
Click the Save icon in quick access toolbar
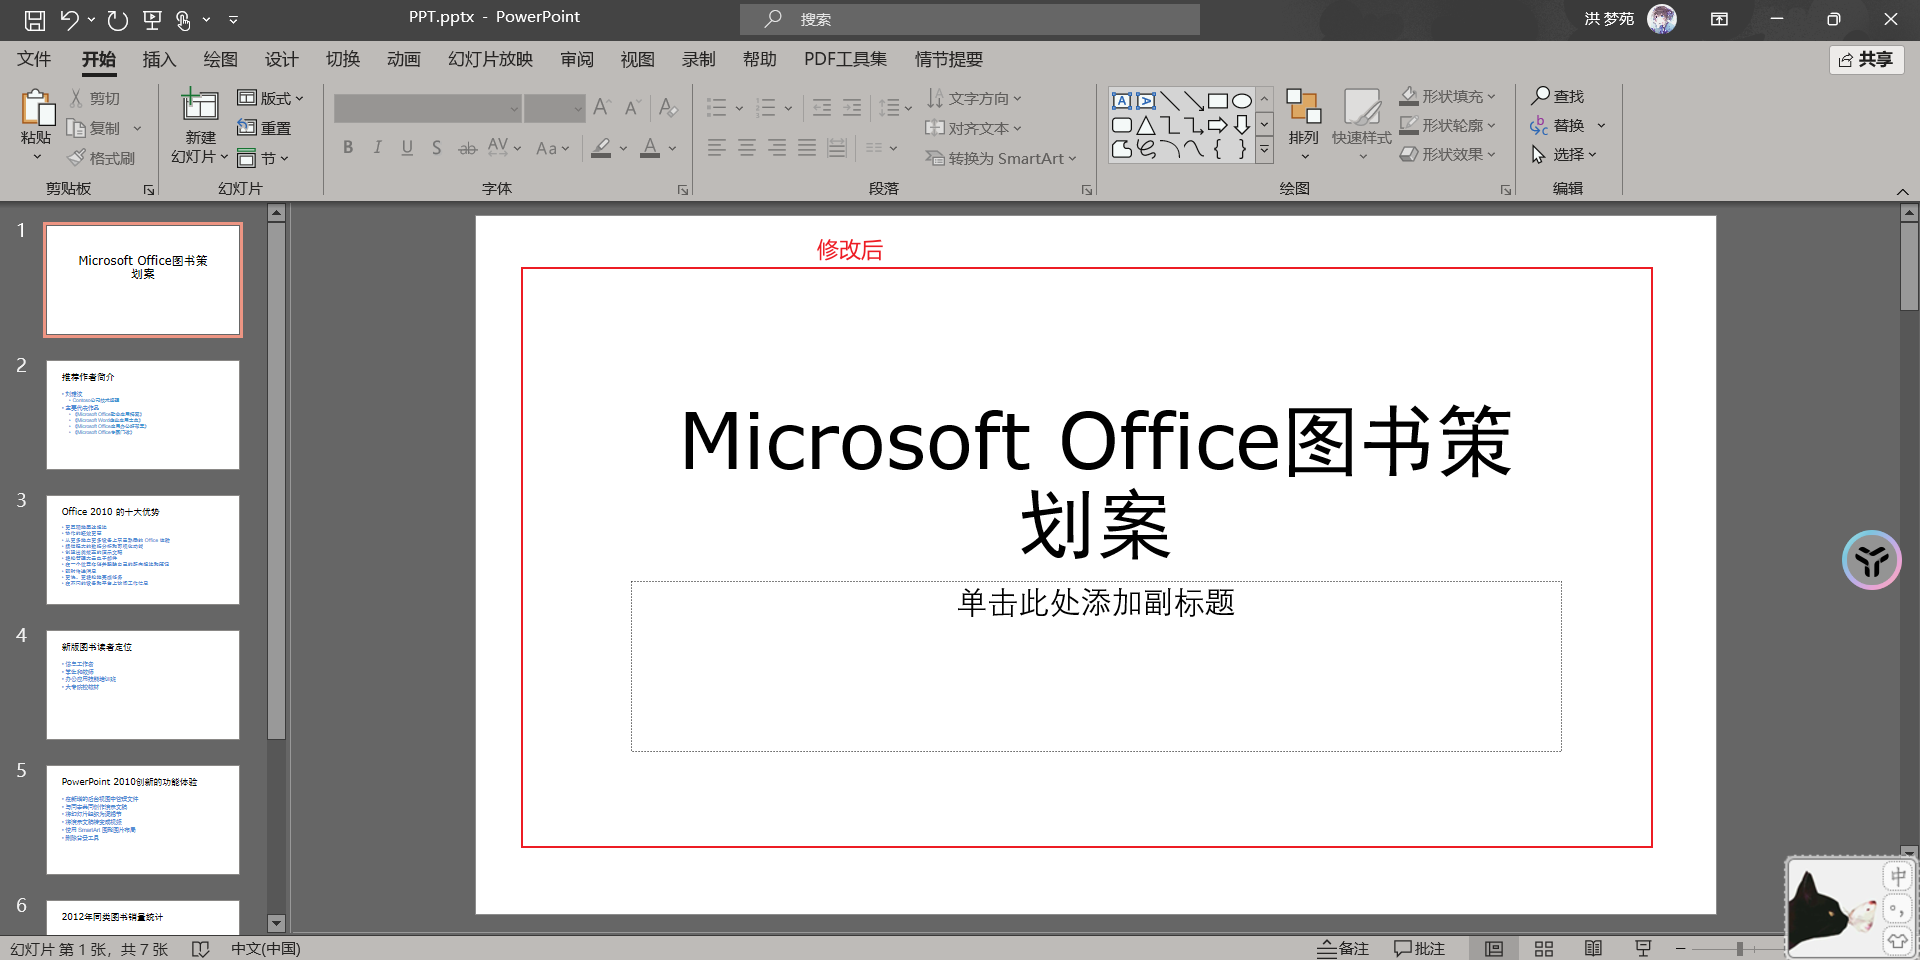(x=34, y=19)
